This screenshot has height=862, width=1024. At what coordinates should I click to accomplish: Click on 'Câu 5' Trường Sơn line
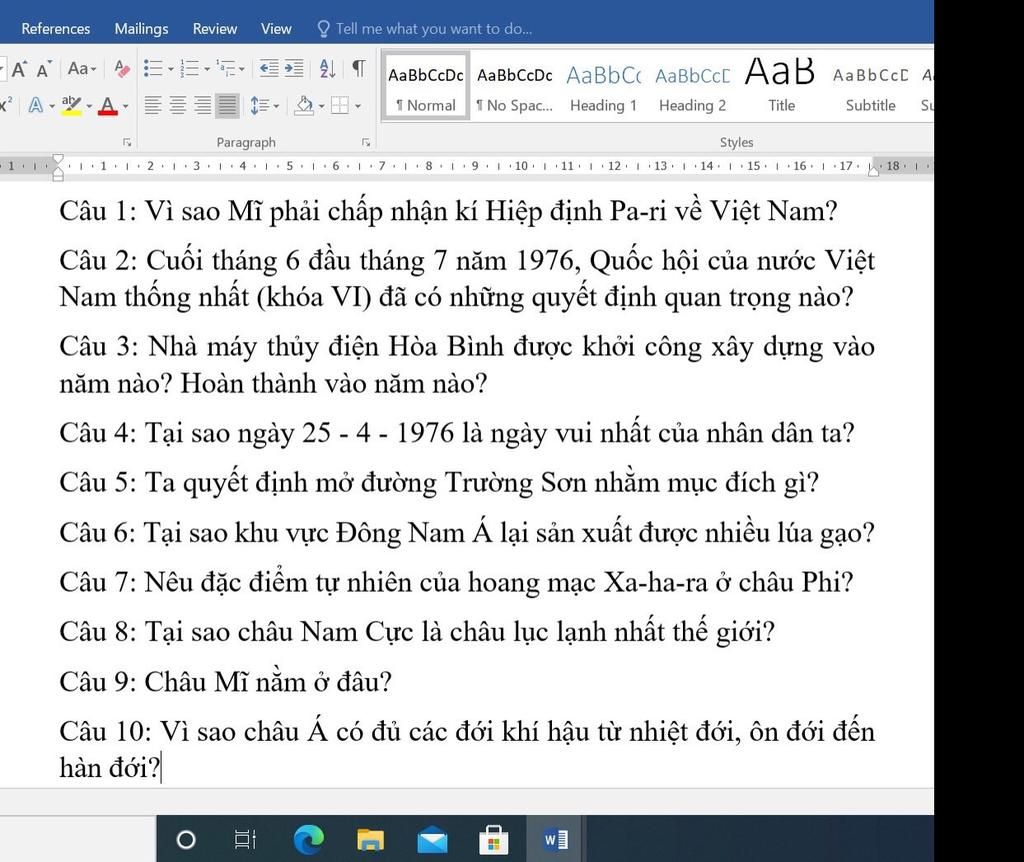(x=439, y=483)
